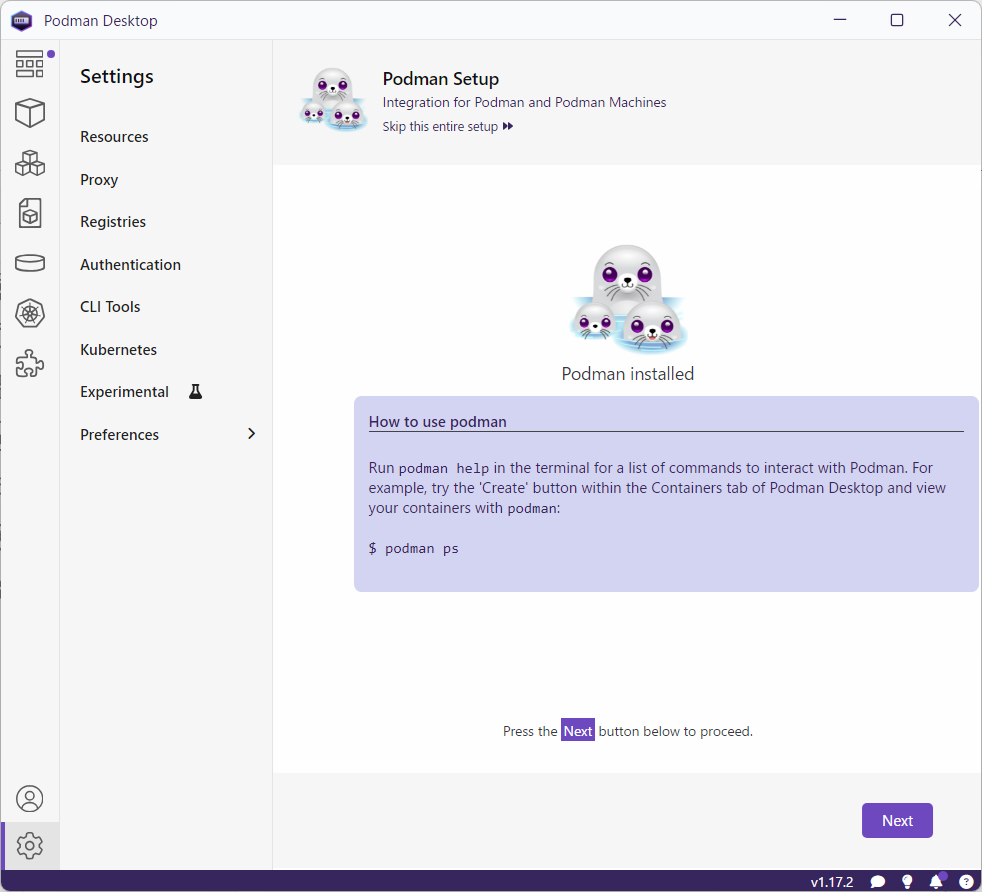Viewport: 982px width, 892px height.
Task: Click the help question mark icon
Action: coord(965,881)
